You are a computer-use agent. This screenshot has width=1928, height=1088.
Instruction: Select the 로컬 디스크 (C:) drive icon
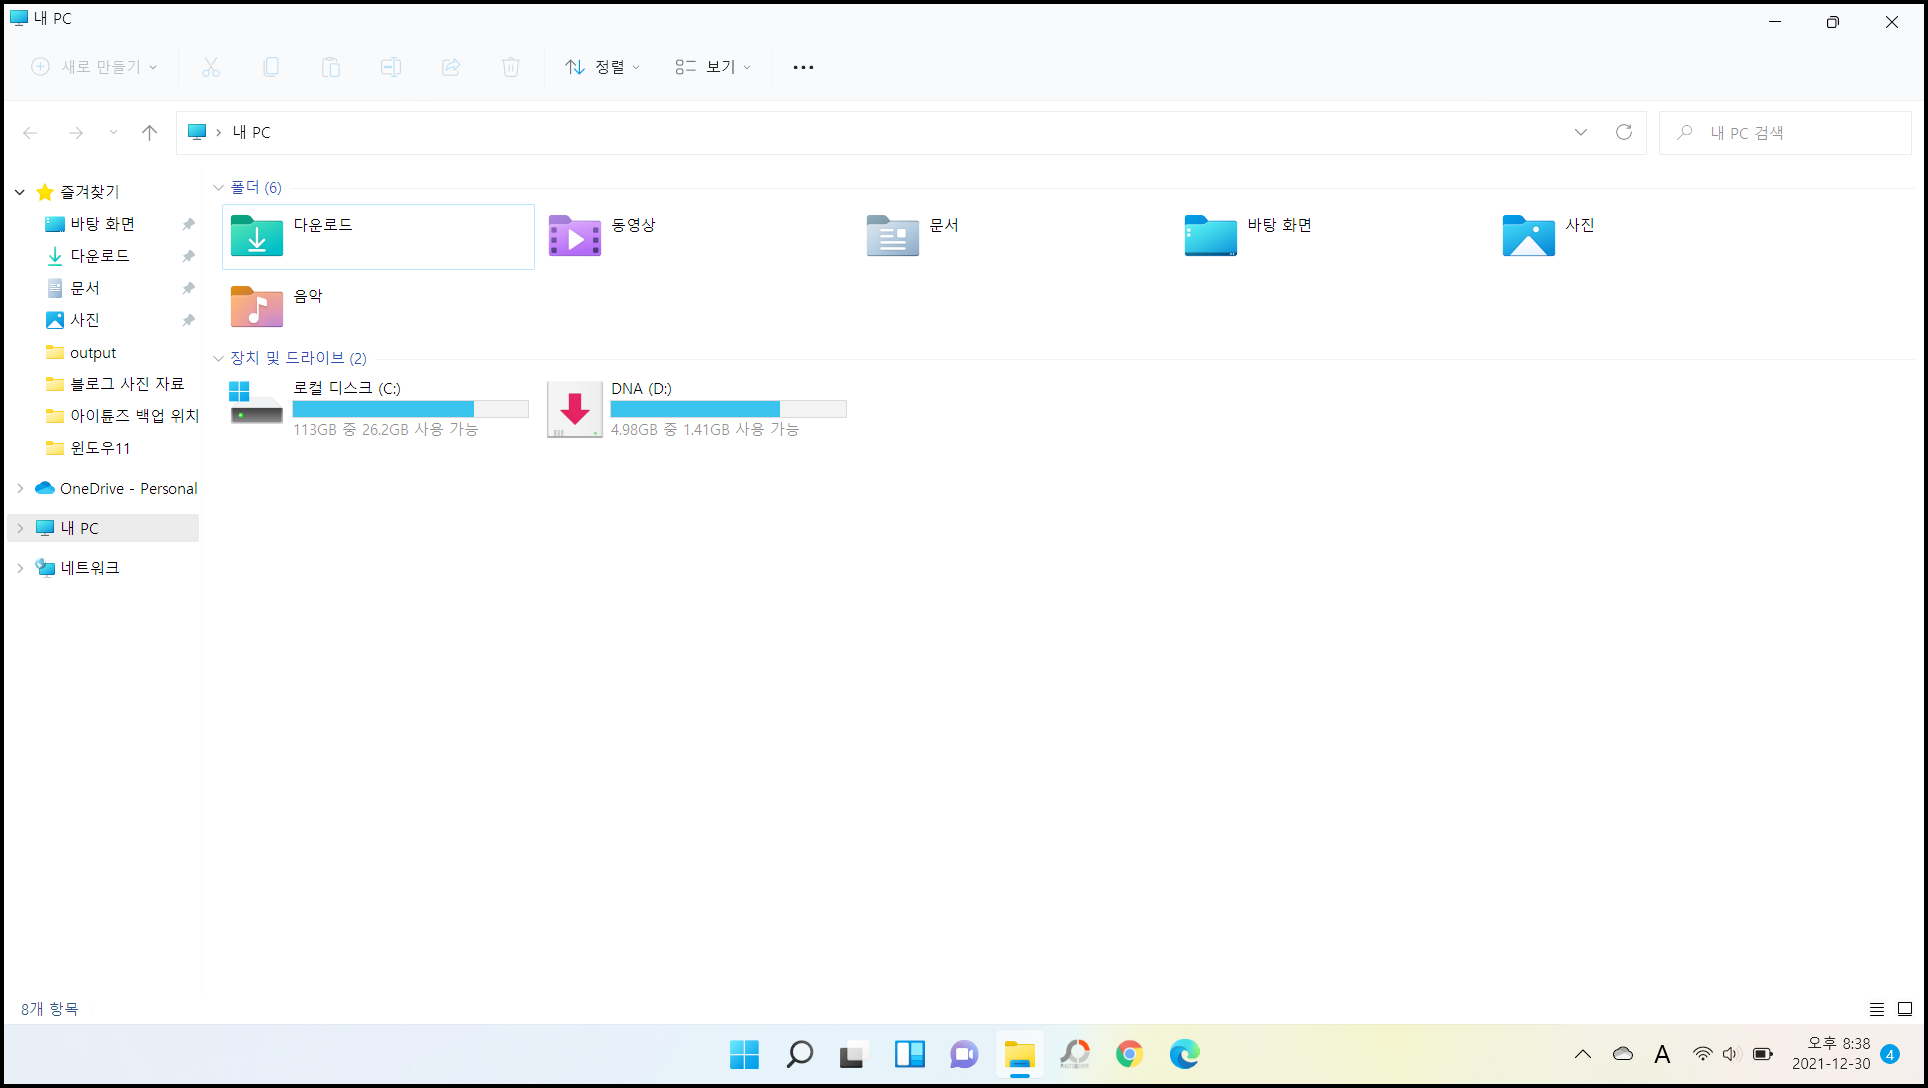coord(256,405)
